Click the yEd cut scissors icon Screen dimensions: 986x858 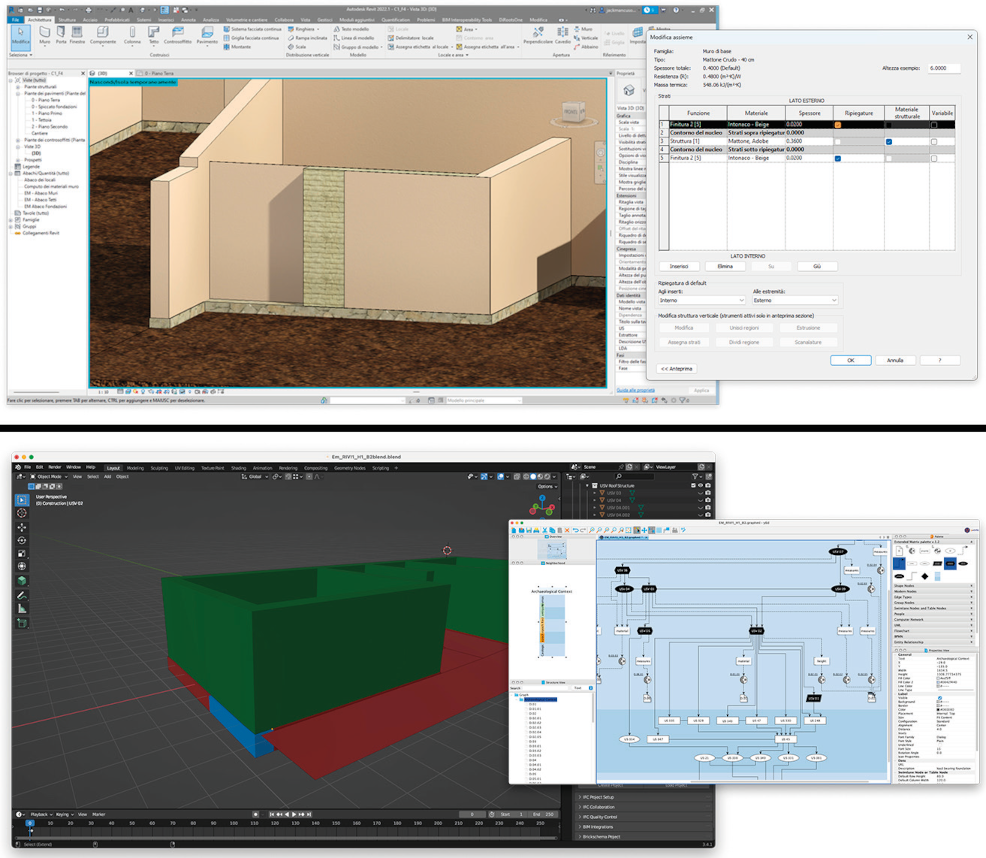(x=545, y=530)
